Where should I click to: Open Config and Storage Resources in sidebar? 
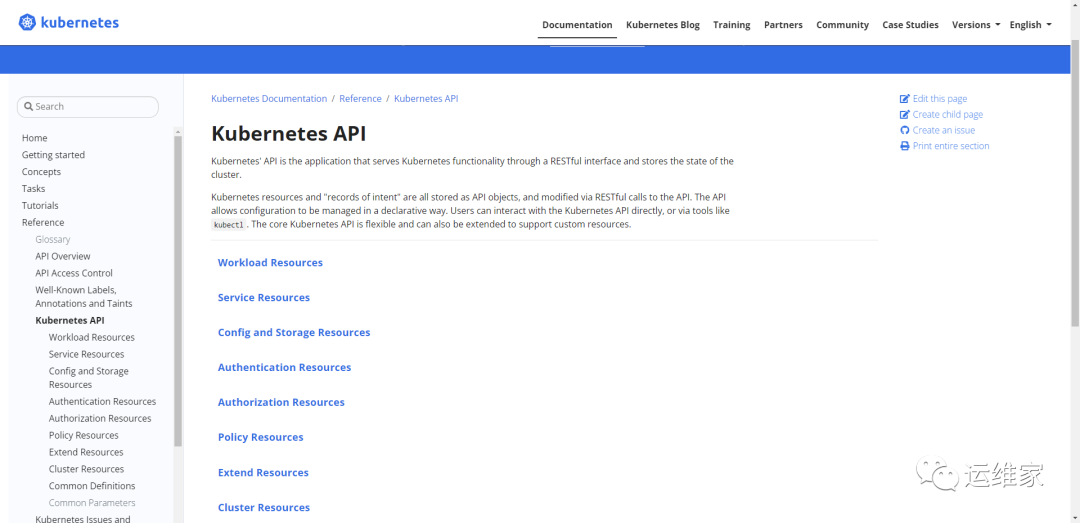(x=88, y=378)
